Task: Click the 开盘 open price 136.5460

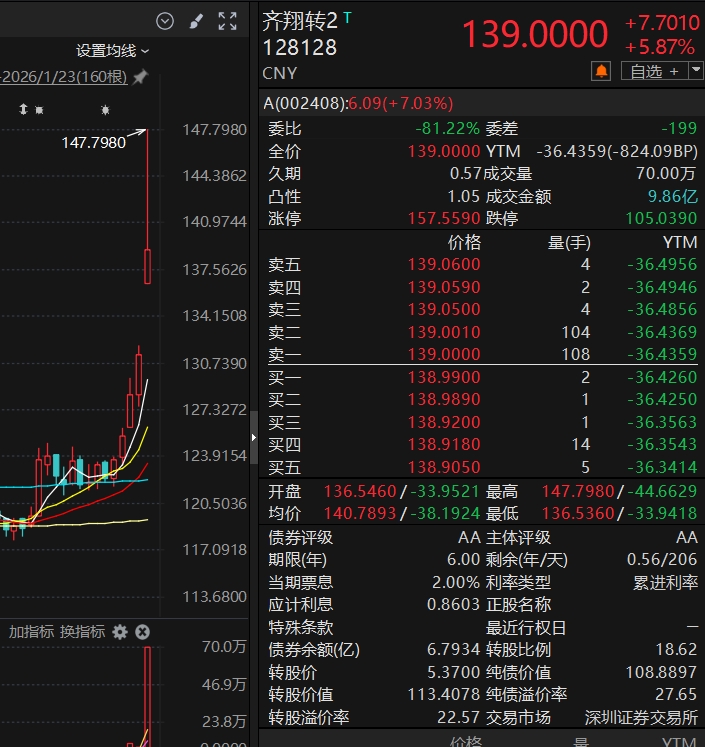Action: click(x=360, y=491)
